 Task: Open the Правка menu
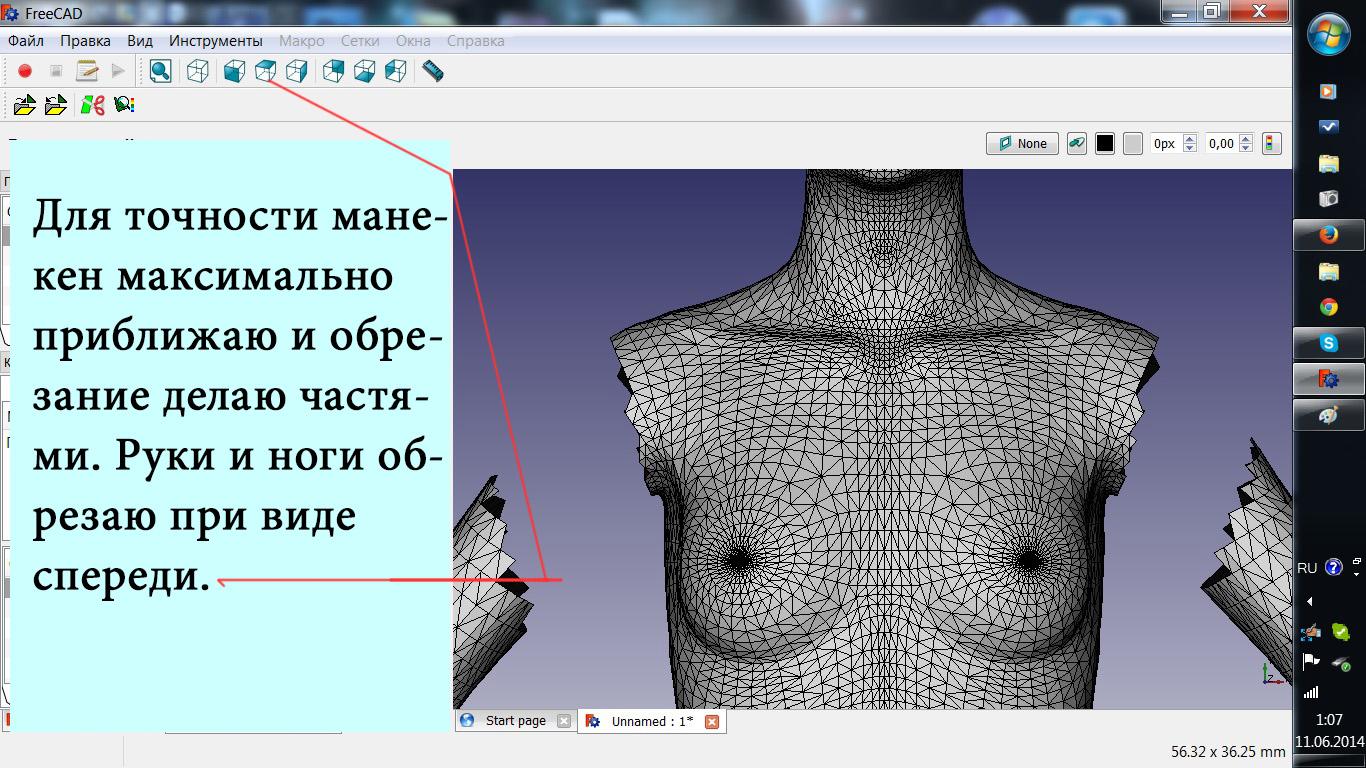[x=85, y=41]
